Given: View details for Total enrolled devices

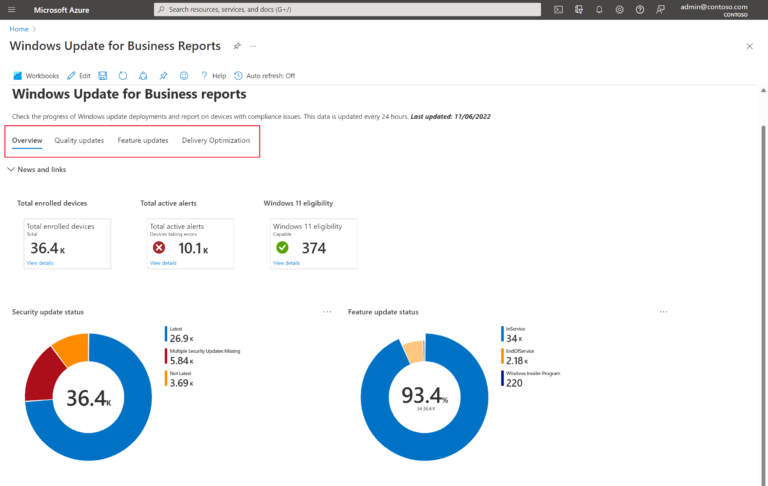Looking at the screenshot, I should (x=40, y=263).
